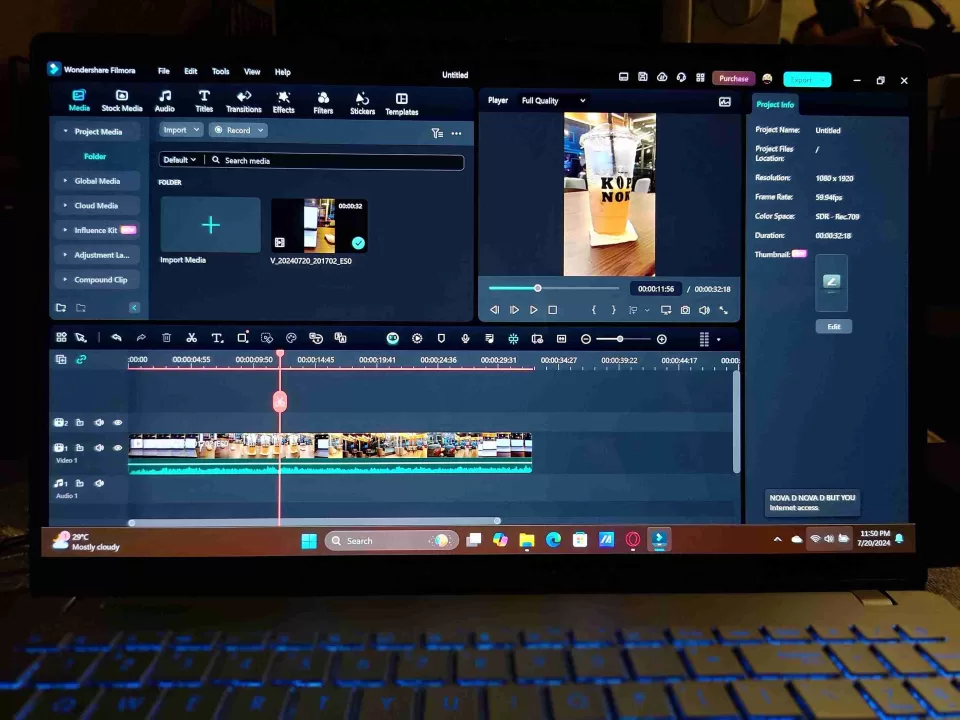Click the Play button in player

[x=534, y=310]
